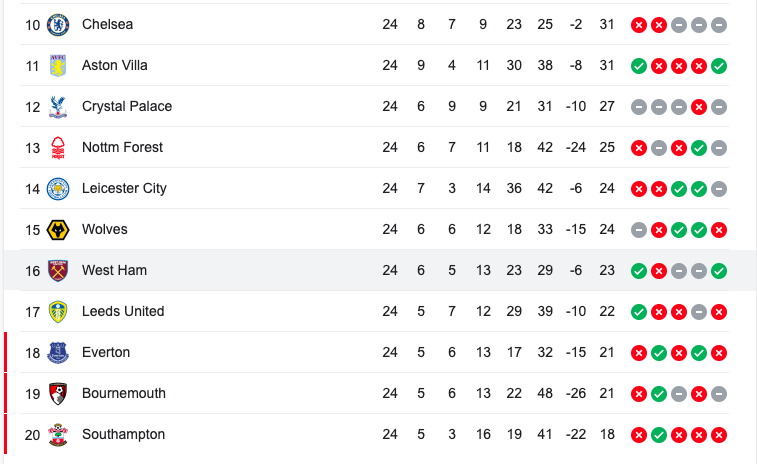The height and width of the screenshot is (464, 757).
Task: Open the Chelsea team name link
Action: click(107, 24)
